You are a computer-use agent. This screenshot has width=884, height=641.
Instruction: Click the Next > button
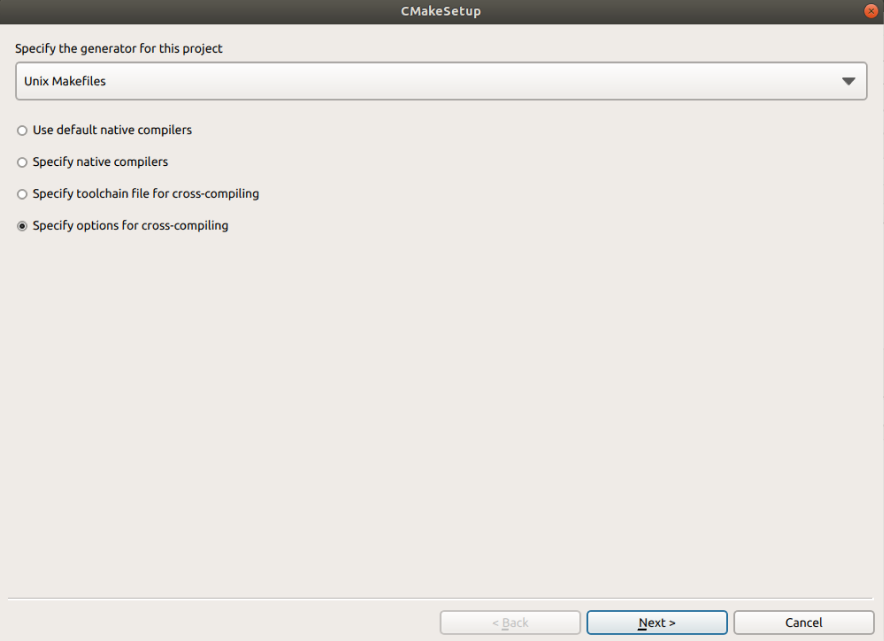point(657,622)
